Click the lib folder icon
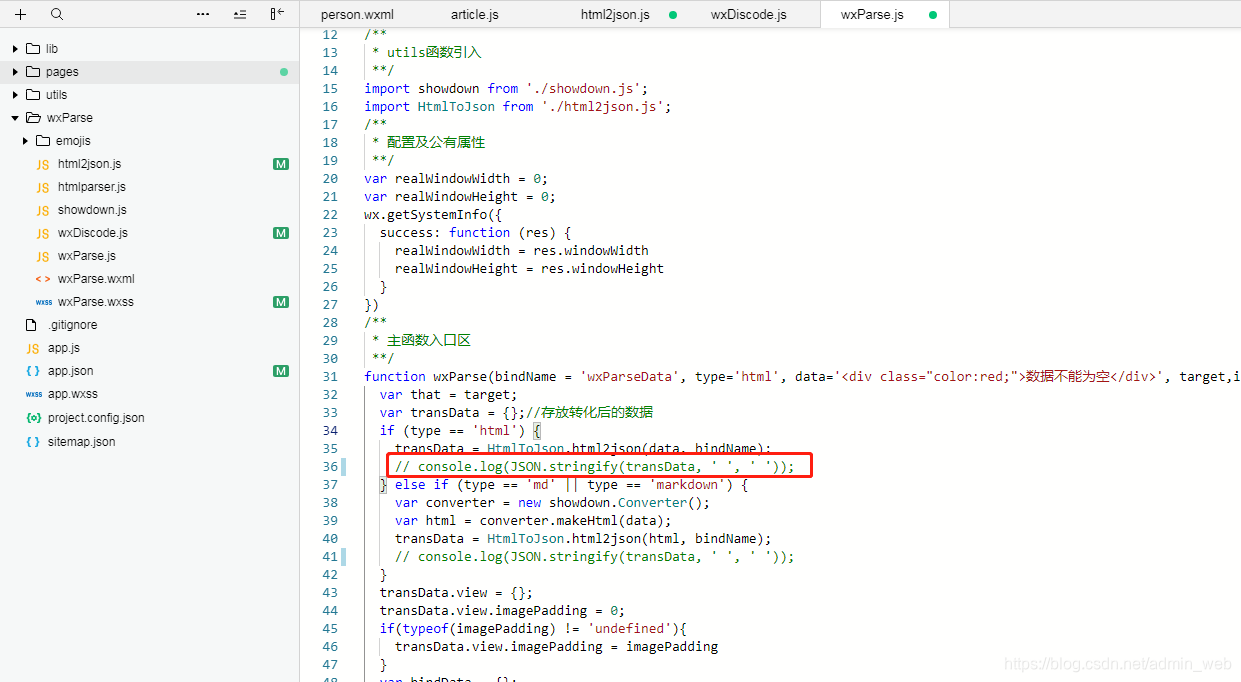1241x682 pixels. [33, 48]
